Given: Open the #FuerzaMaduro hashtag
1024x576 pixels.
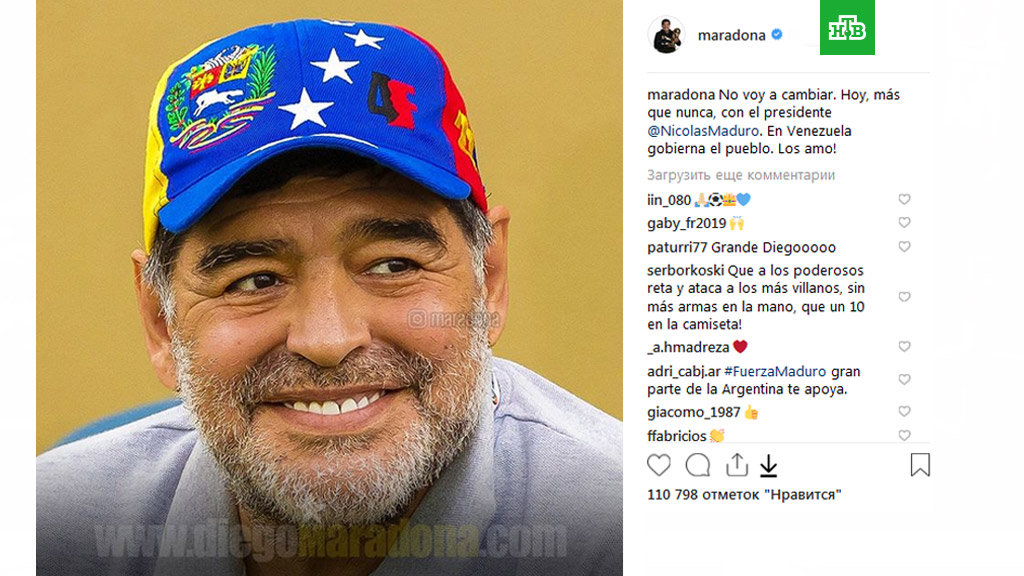Looking at the screenshot, I should tap(775, 372).
